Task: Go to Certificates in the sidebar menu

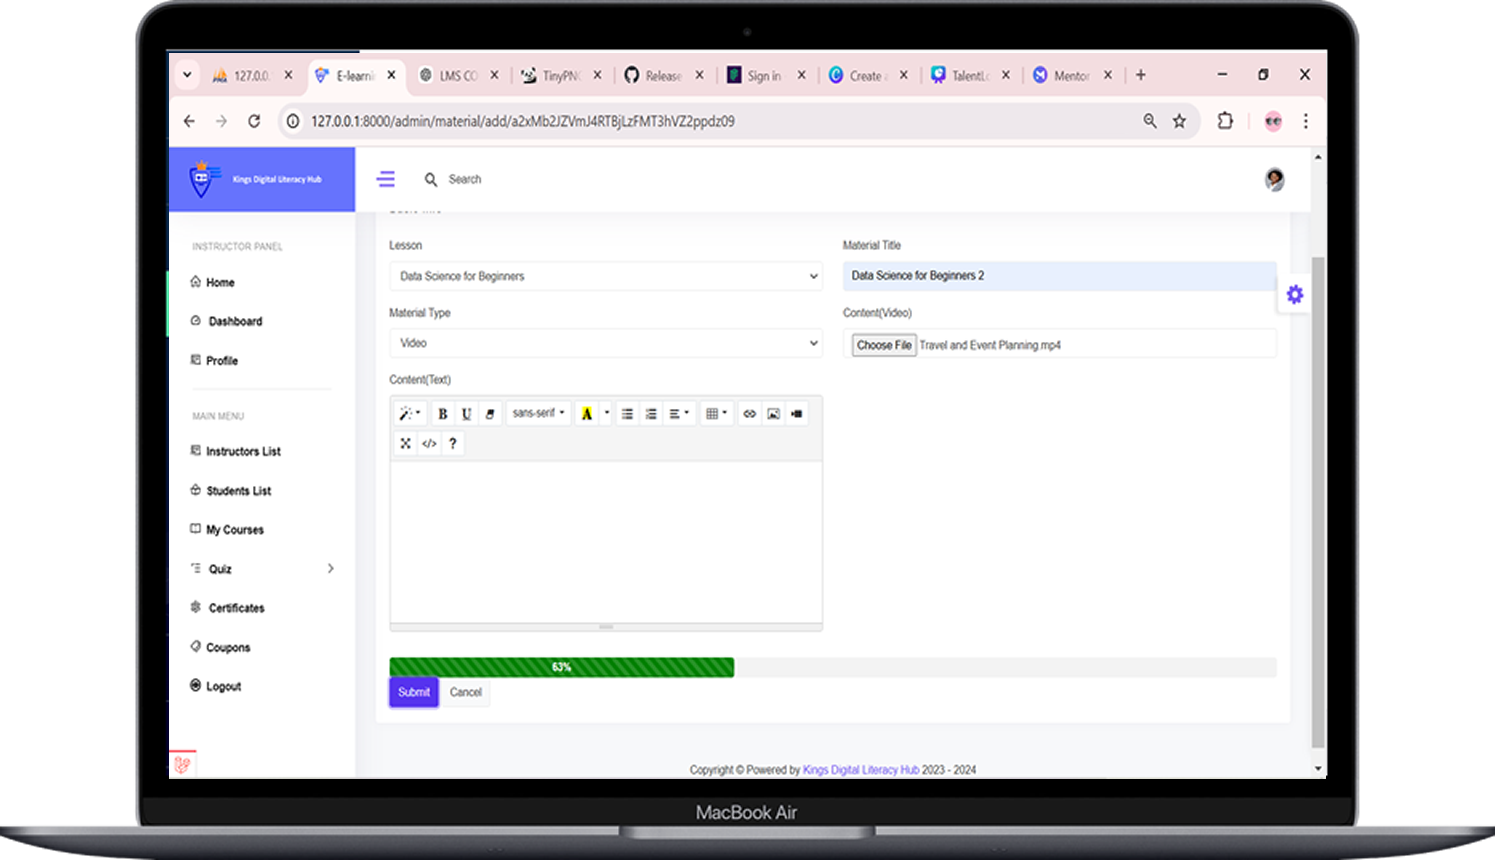Action: [x=236, y=608]
